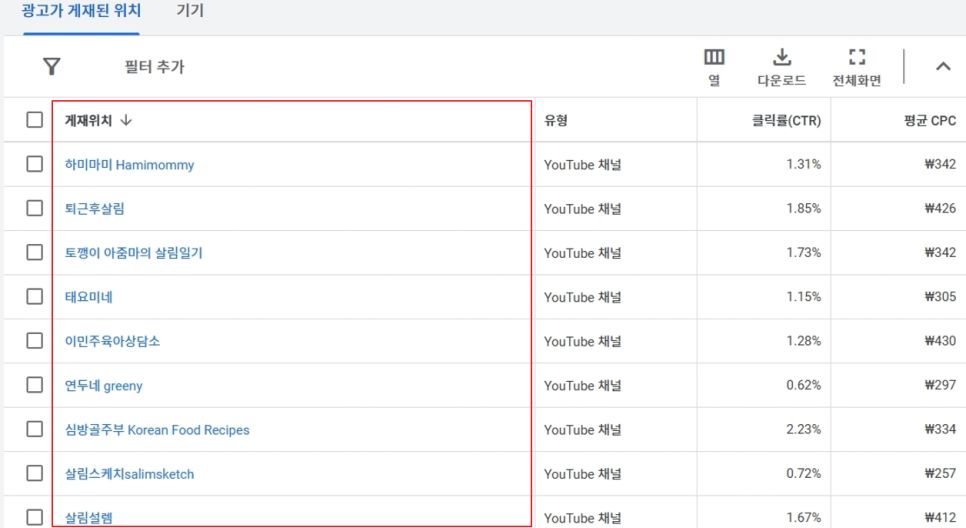
Task: Open the 하미마미 Hamimommy placement link
Action: coord(129,164)
